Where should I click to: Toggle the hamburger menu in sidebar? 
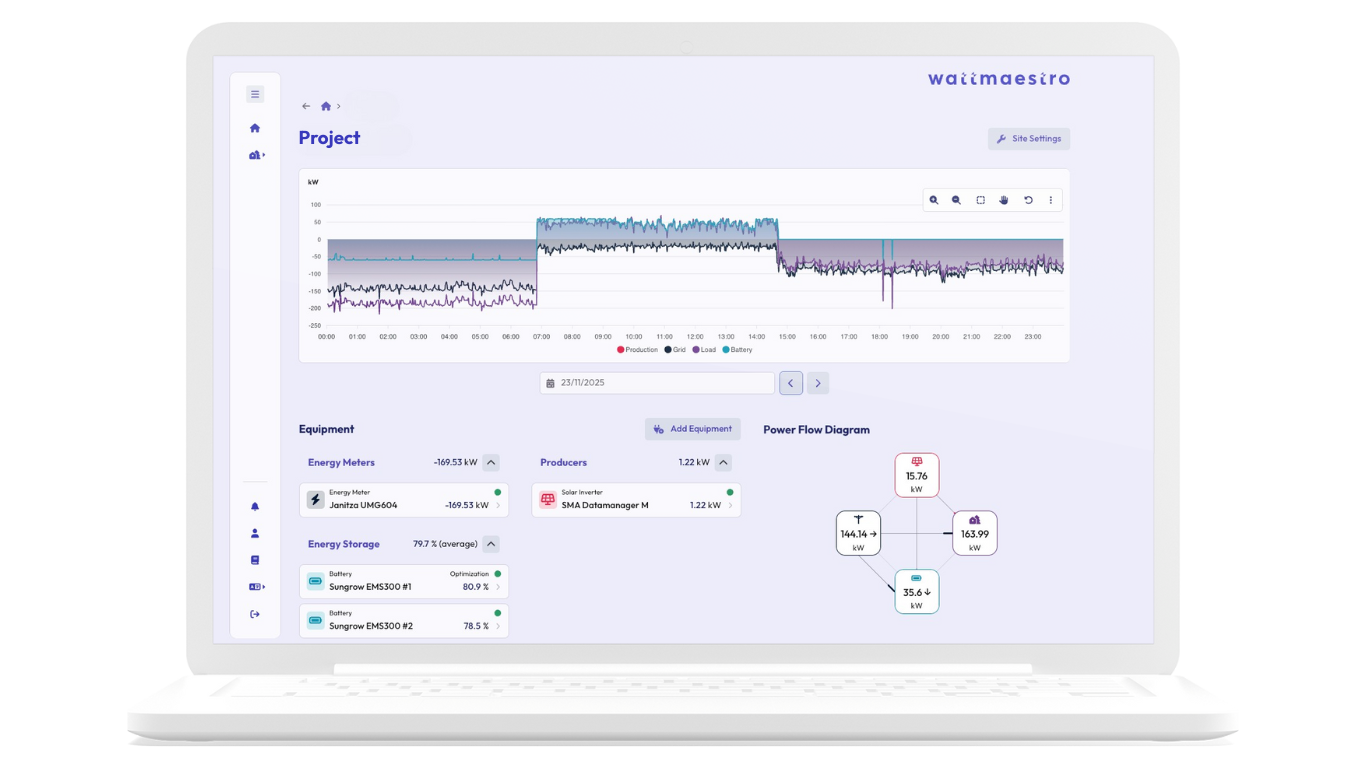[x=255, y=94]
